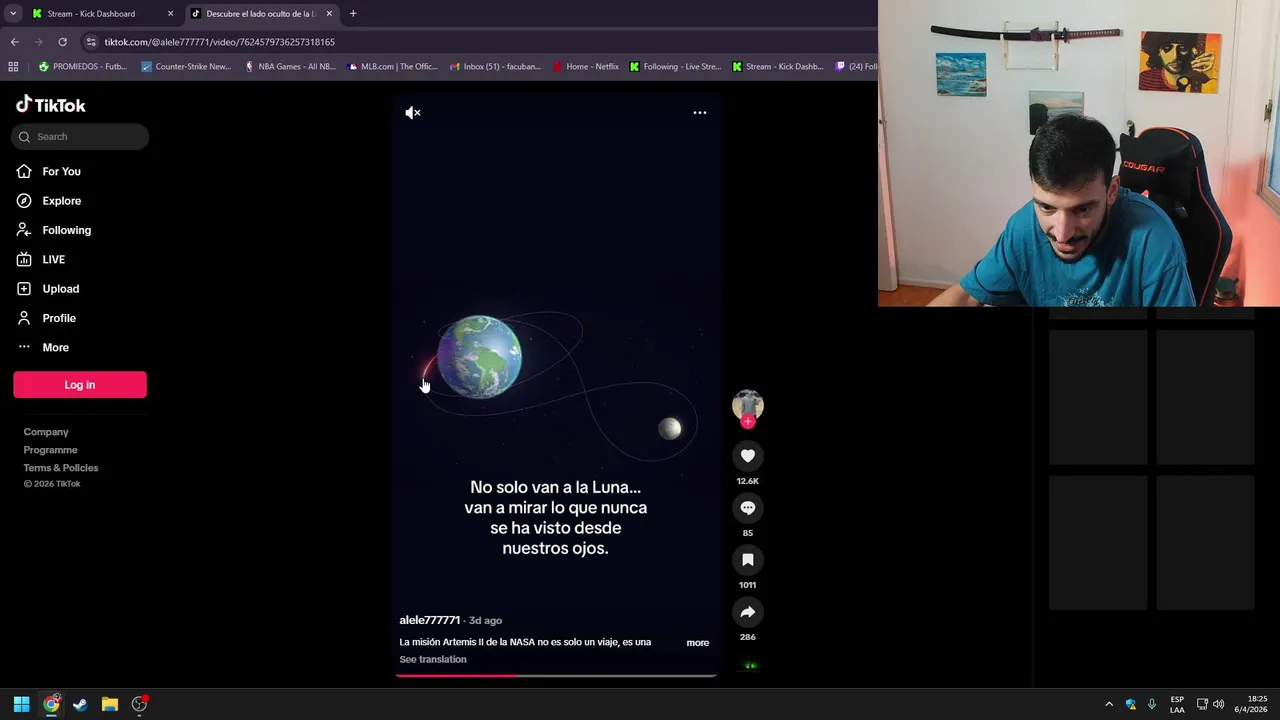Open the creator's avatar thumbnail
This screenshot has height=720, width=1280.
748,404
